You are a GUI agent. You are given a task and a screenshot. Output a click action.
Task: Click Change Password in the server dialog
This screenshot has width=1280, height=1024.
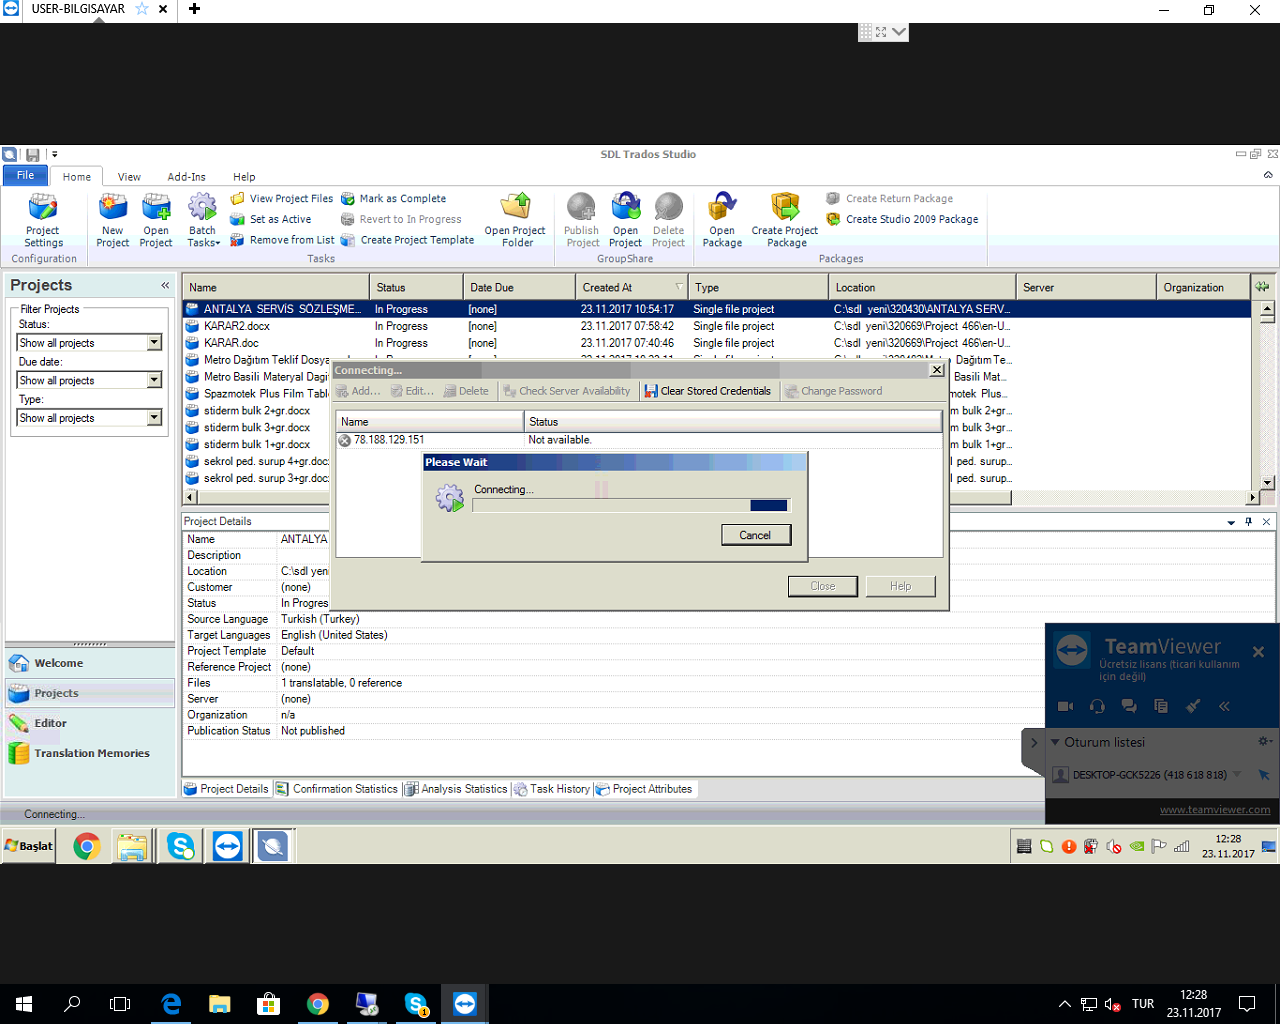pyautogui.click(x=834, y=391)
